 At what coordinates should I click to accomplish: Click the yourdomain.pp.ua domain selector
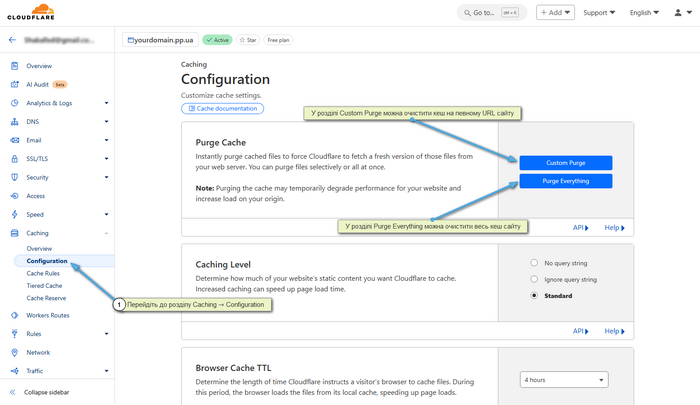click(x=160, y=40)
